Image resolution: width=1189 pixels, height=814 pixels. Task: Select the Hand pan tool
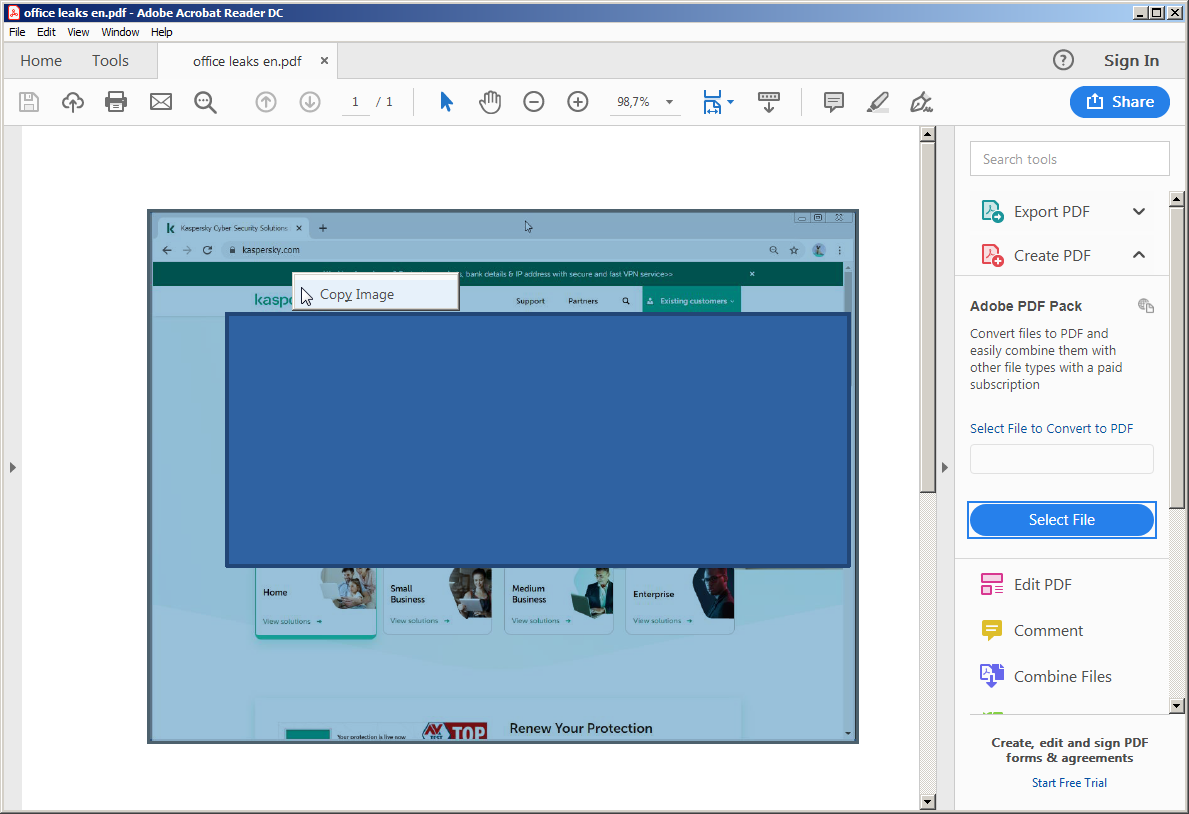click(x=489, y=102)
